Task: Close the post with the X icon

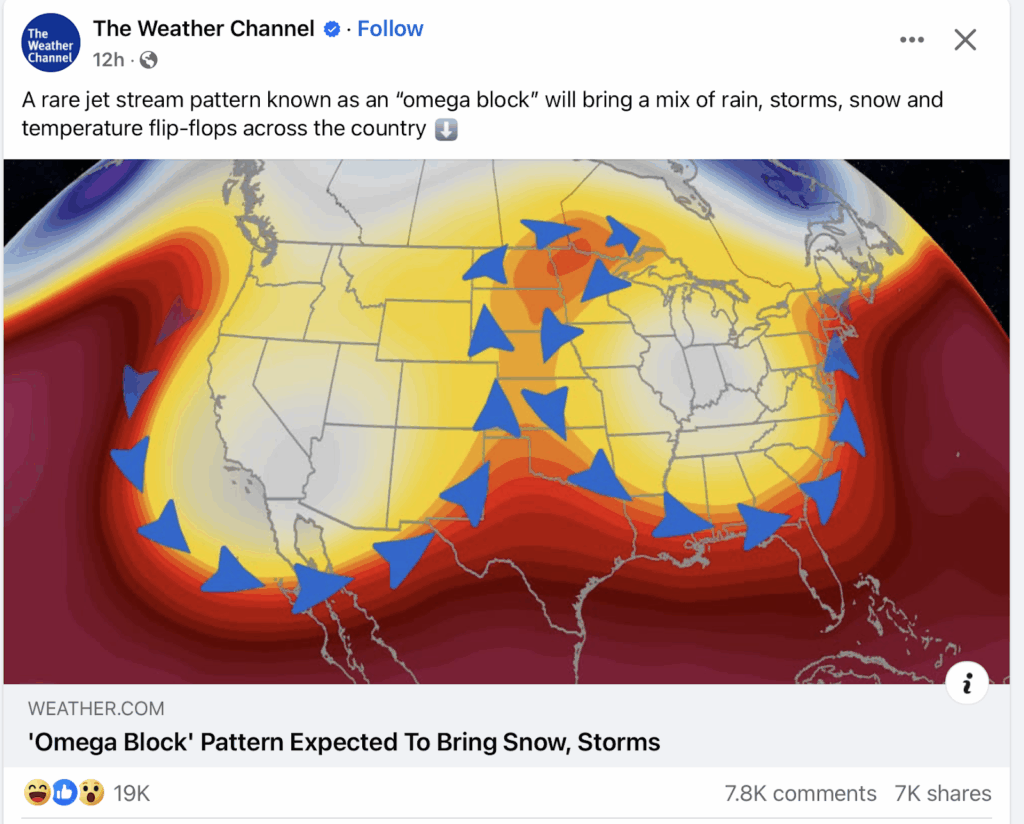Action: coord(965,40)
